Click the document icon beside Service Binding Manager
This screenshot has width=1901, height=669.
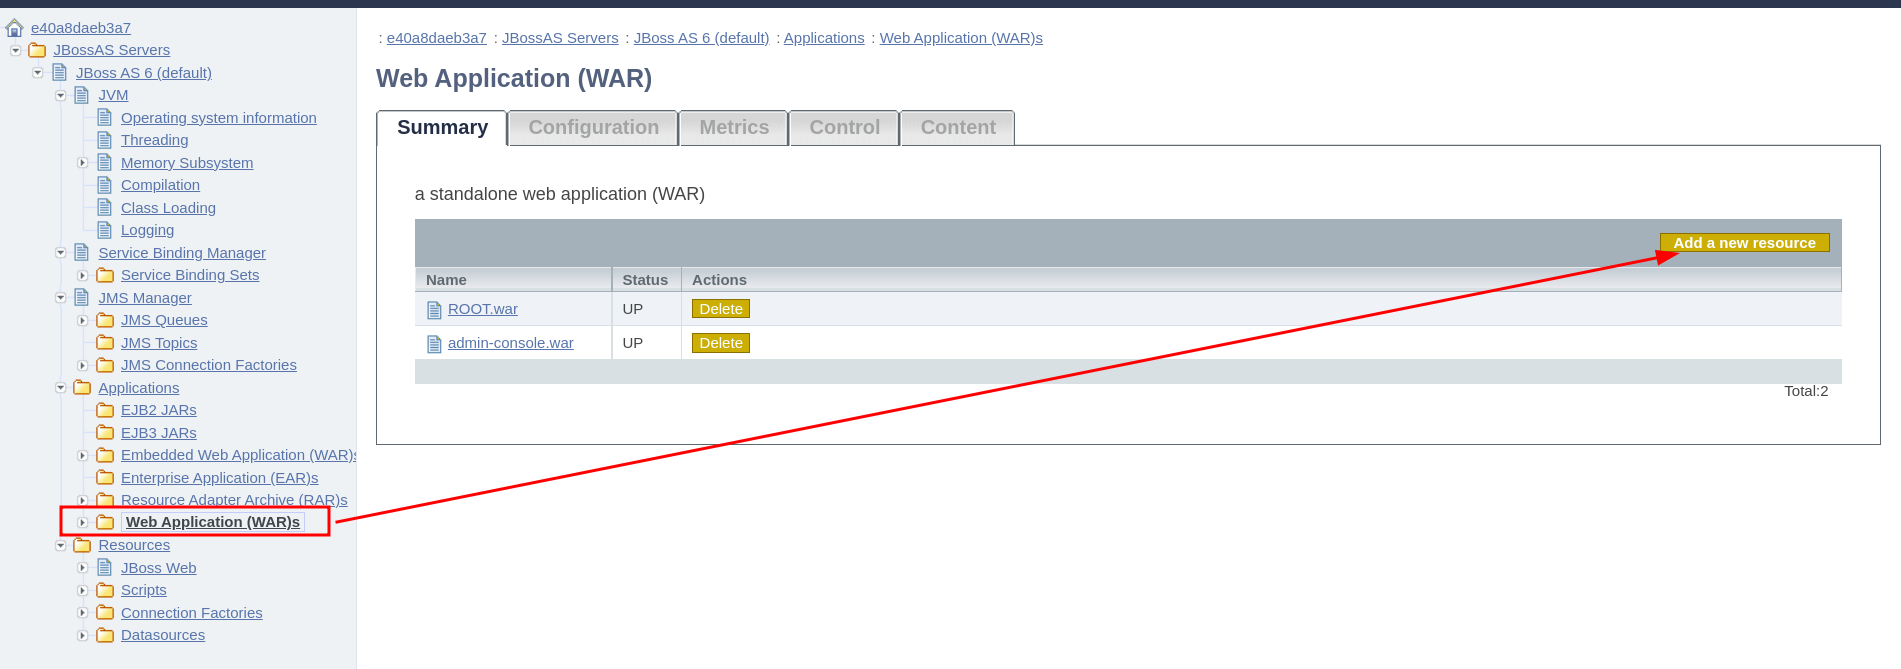click(x=82, y=253)
